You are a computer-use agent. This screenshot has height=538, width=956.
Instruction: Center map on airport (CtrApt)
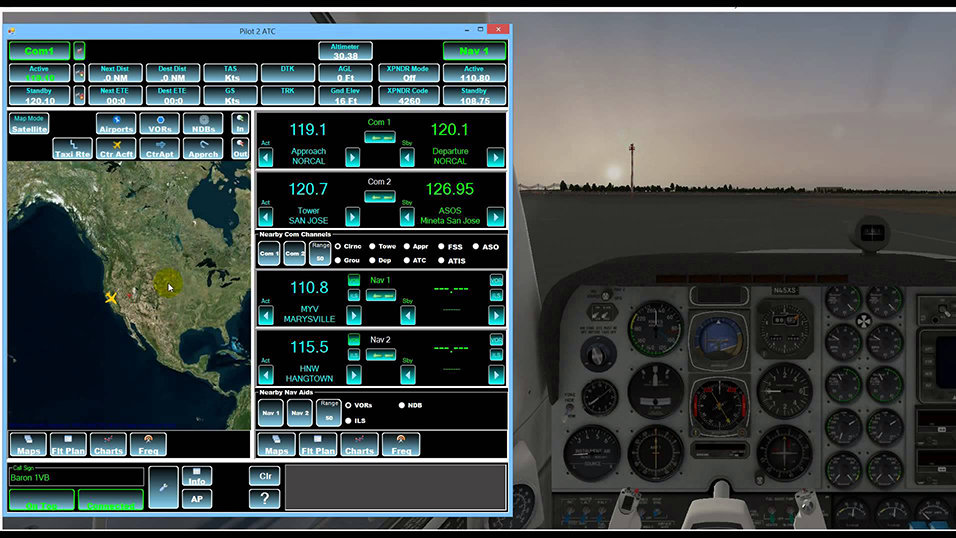coord(160,148)
